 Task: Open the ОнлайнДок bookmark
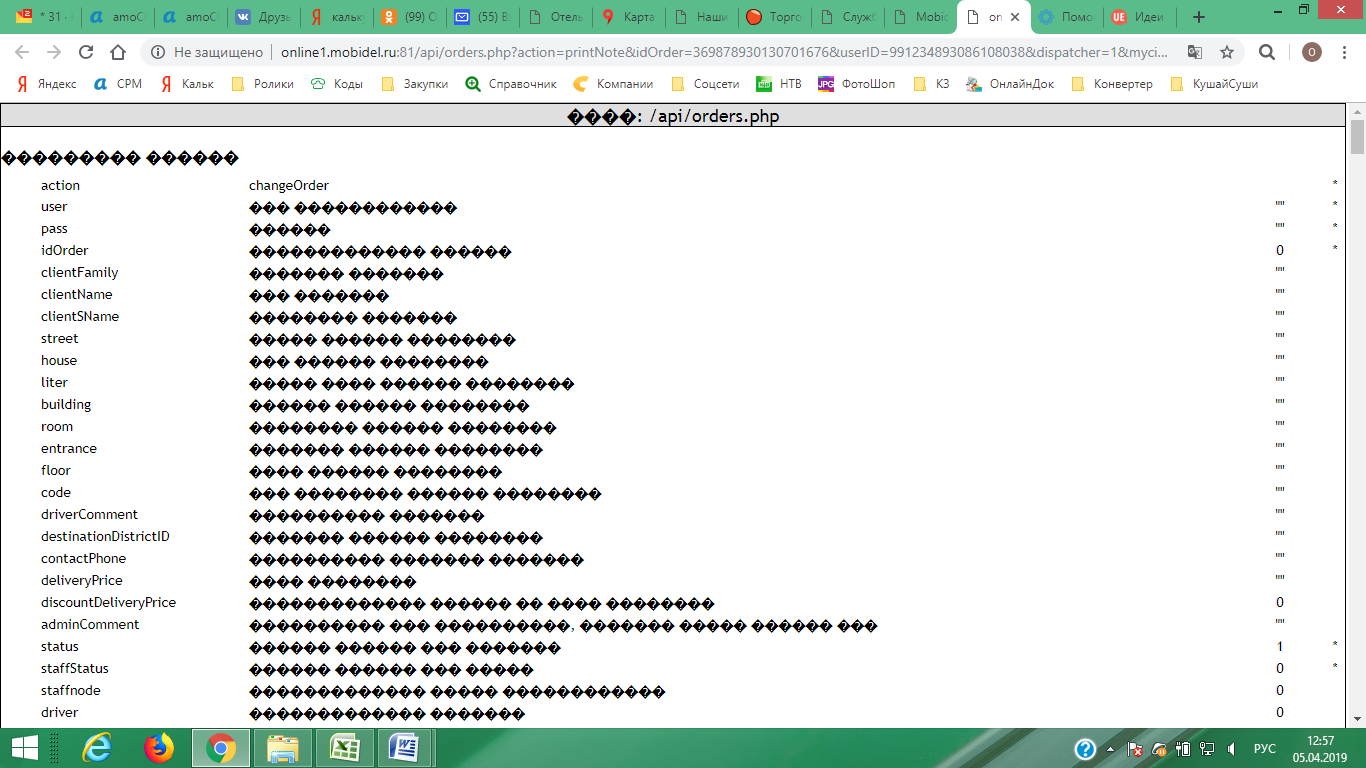[x=1011, y=84]
